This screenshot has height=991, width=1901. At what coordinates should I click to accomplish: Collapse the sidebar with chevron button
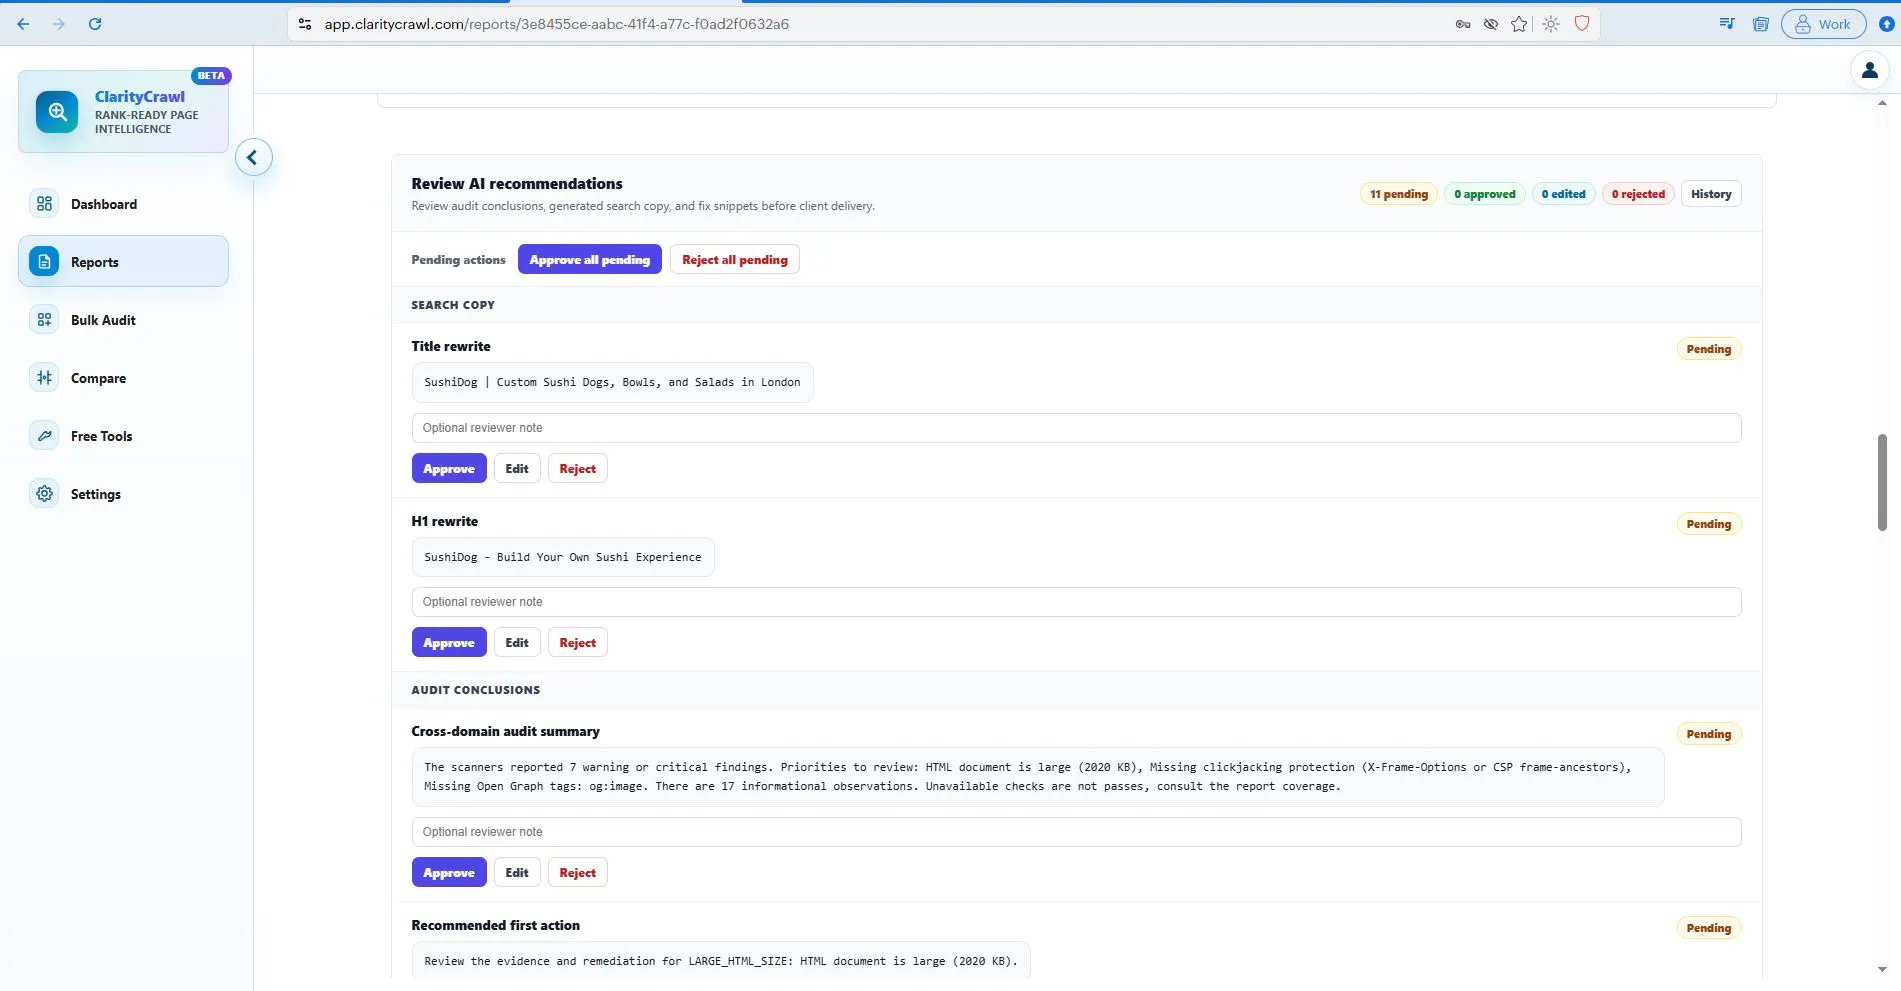[x=253, y=157]
